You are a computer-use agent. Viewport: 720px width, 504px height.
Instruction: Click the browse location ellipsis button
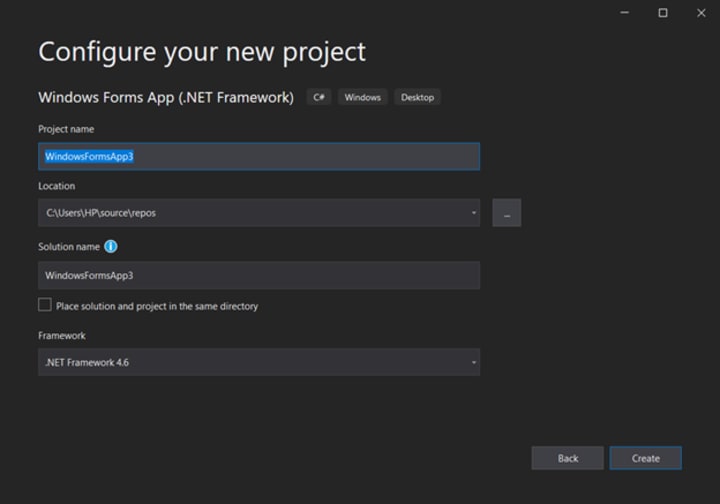[507, 213]
